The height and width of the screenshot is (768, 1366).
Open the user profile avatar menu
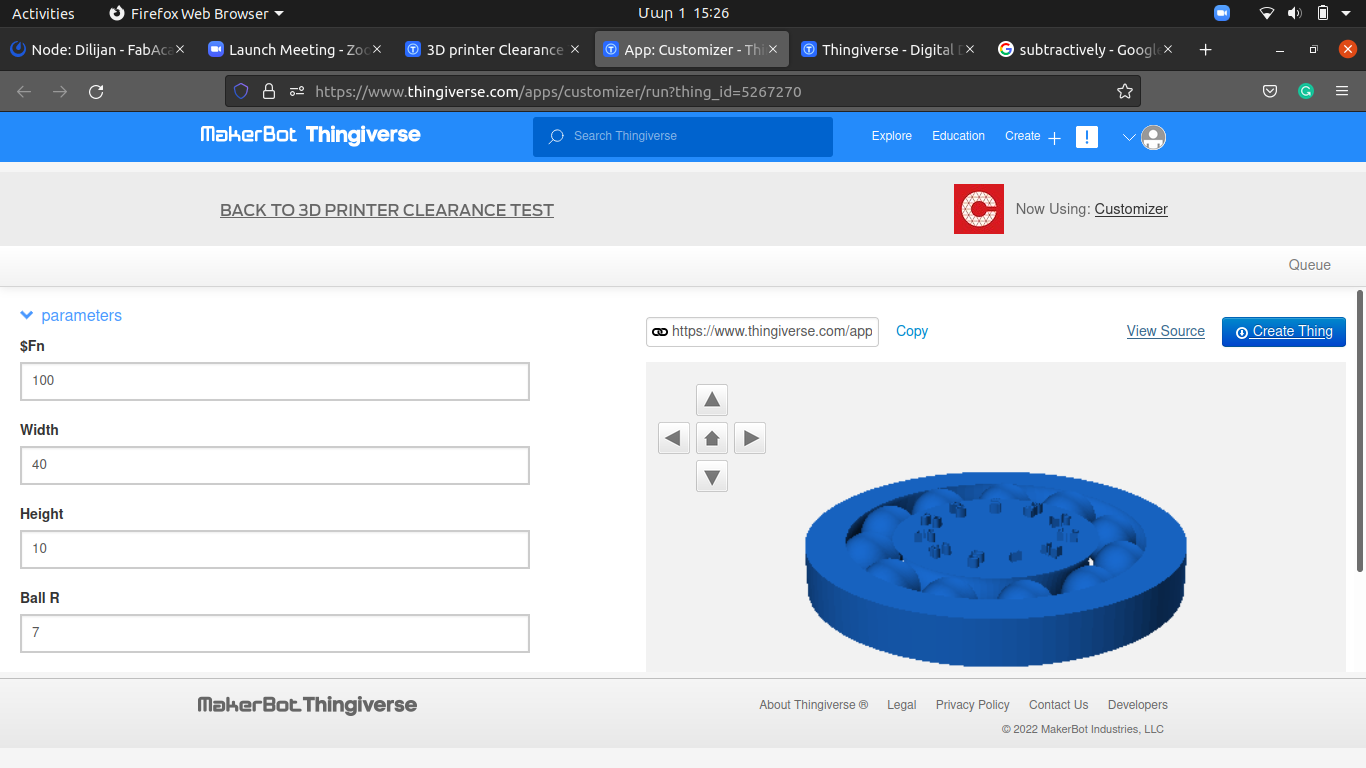point(1153,137)
